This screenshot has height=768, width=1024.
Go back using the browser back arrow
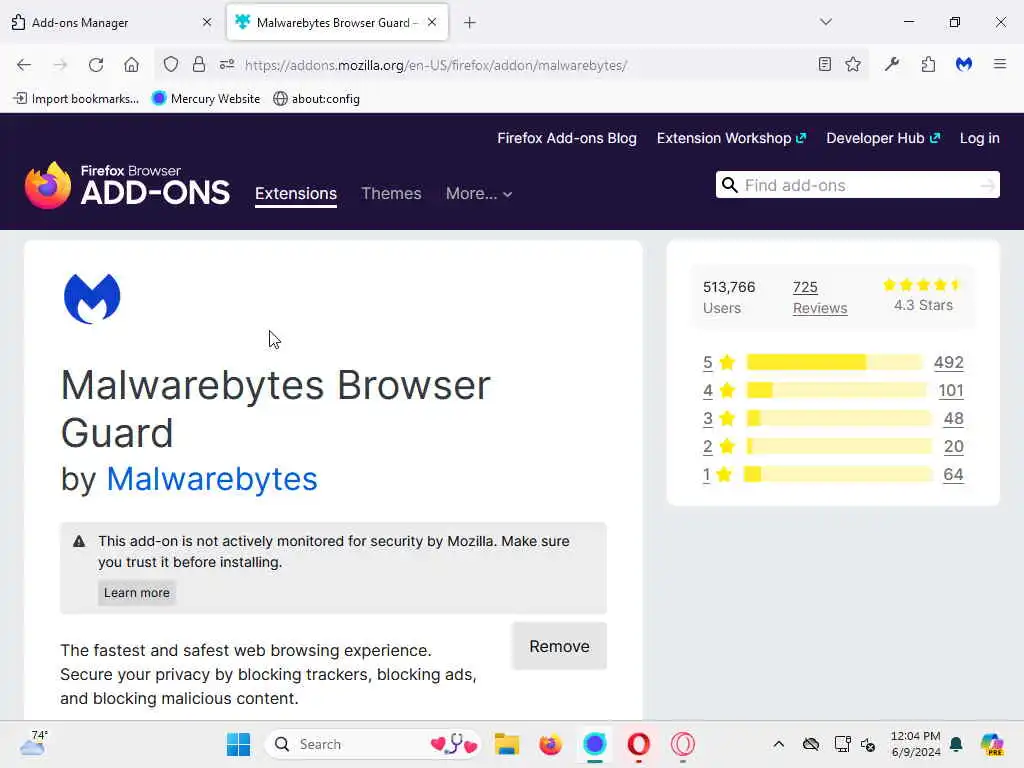(x=24, y=65)
